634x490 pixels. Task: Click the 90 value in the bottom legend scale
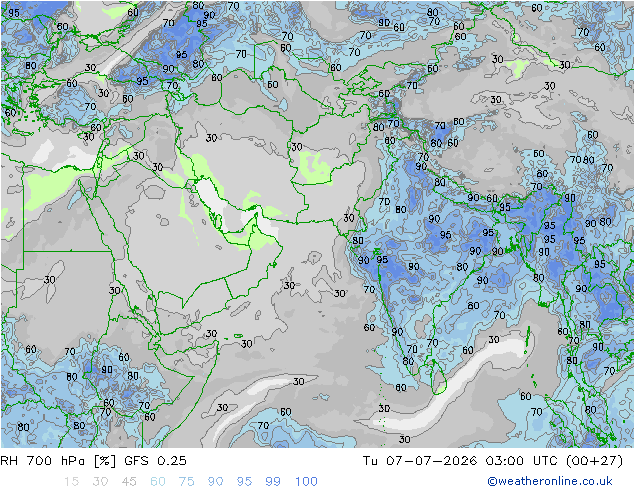point(216,482)
